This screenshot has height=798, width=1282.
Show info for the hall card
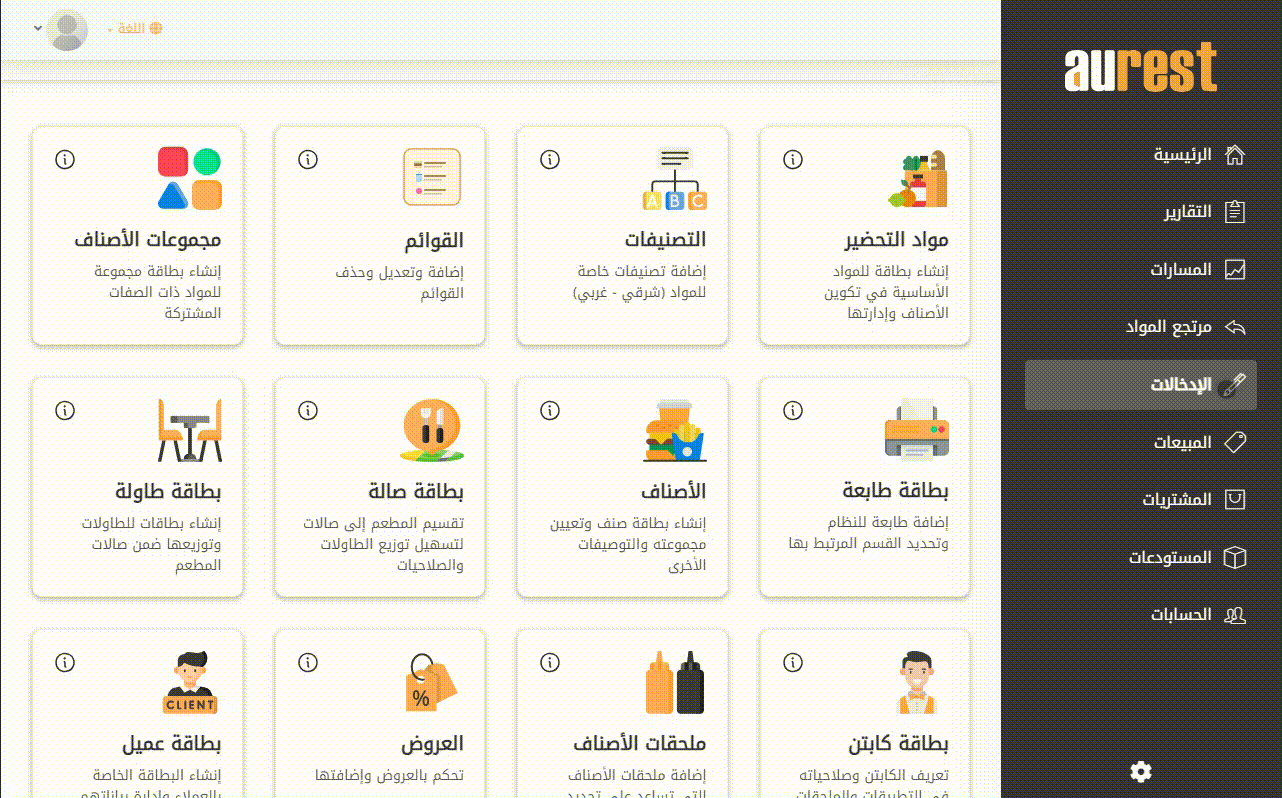coord(308,410)
